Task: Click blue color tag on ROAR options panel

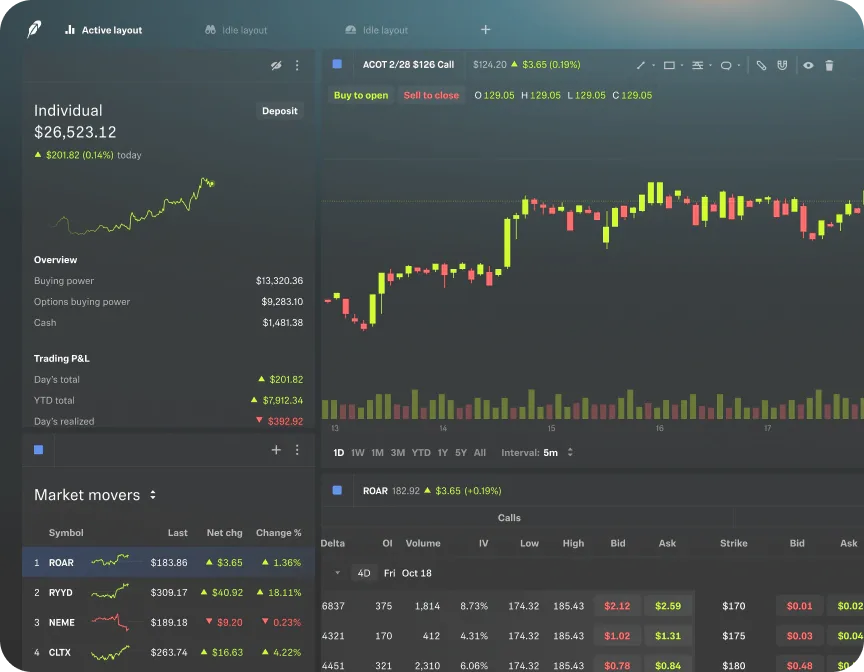Action: (337, 490)
